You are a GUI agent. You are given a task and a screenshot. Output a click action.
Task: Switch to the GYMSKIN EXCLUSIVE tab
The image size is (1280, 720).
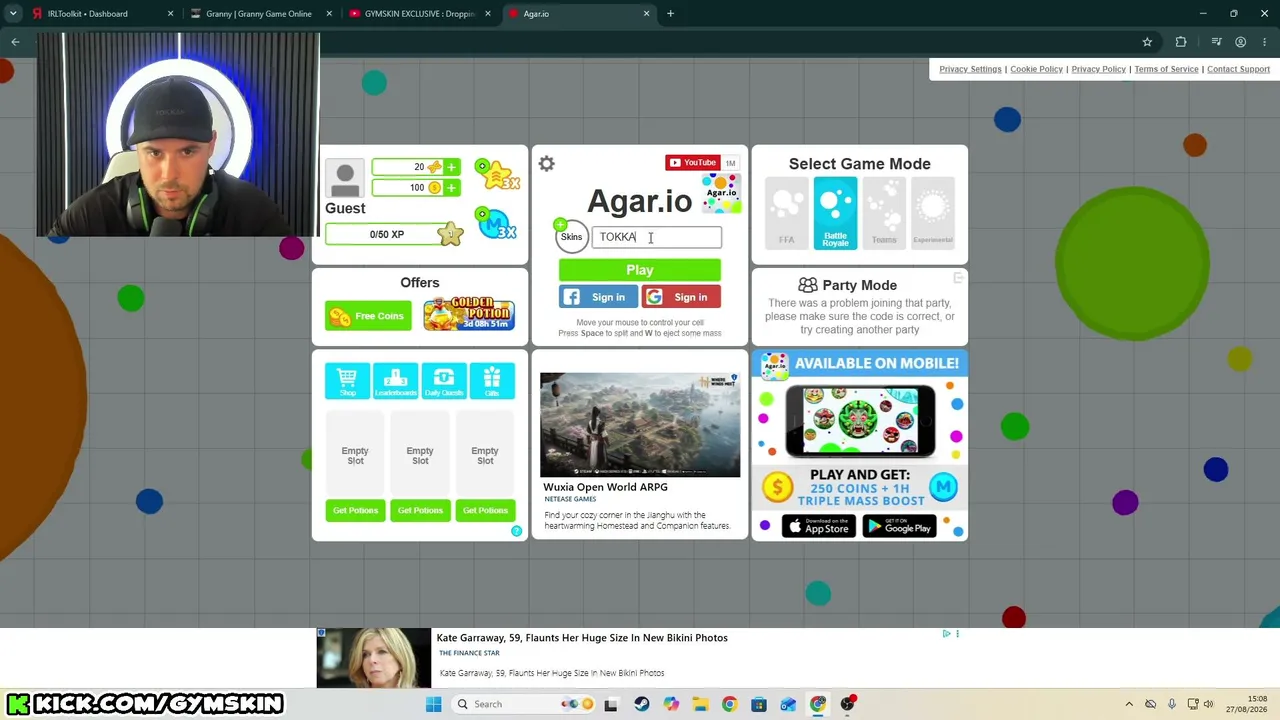click(419, 14)
